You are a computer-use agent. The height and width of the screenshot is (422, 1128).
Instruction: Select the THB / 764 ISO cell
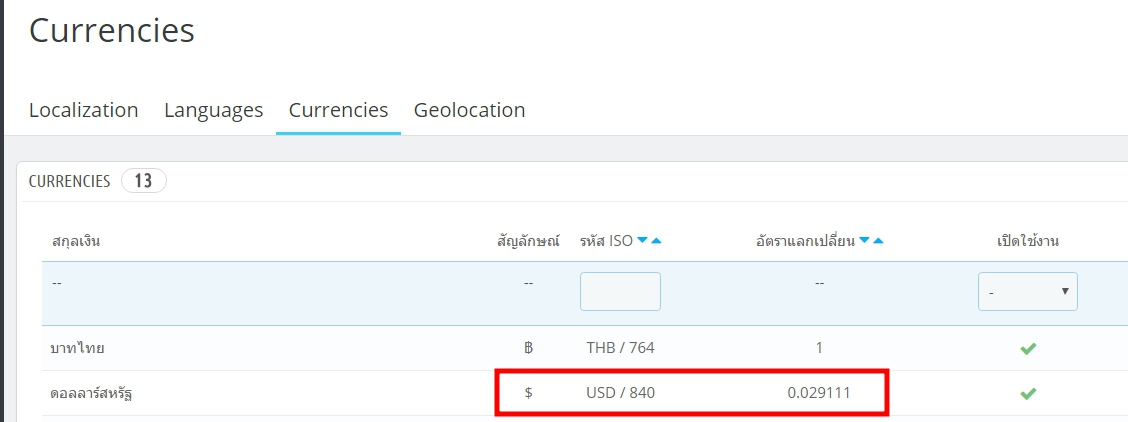click(x=620, y=349)
